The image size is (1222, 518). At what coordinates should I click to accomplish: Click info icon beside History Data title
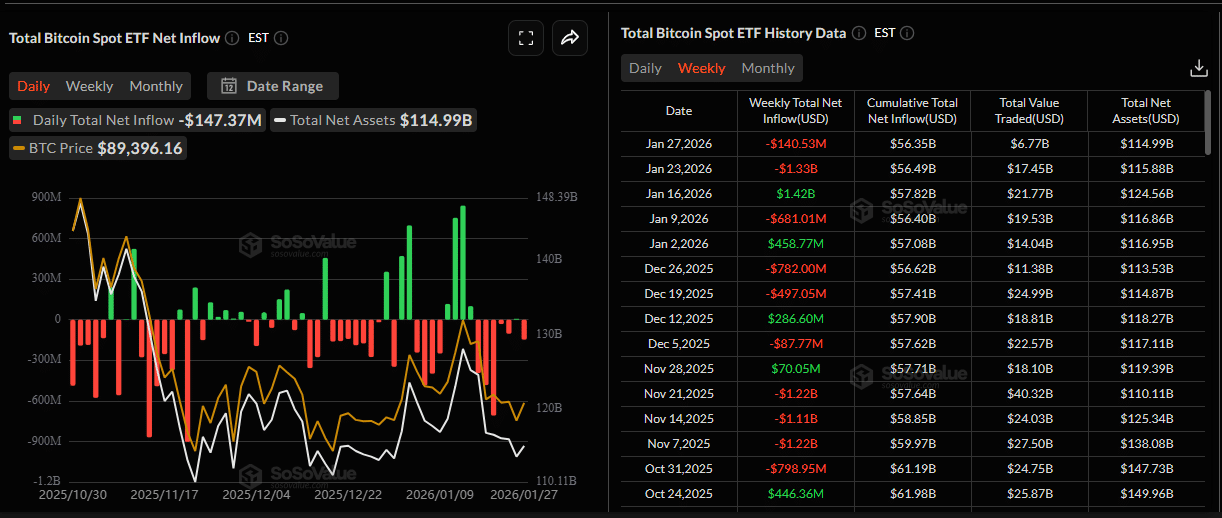(859, 33)
